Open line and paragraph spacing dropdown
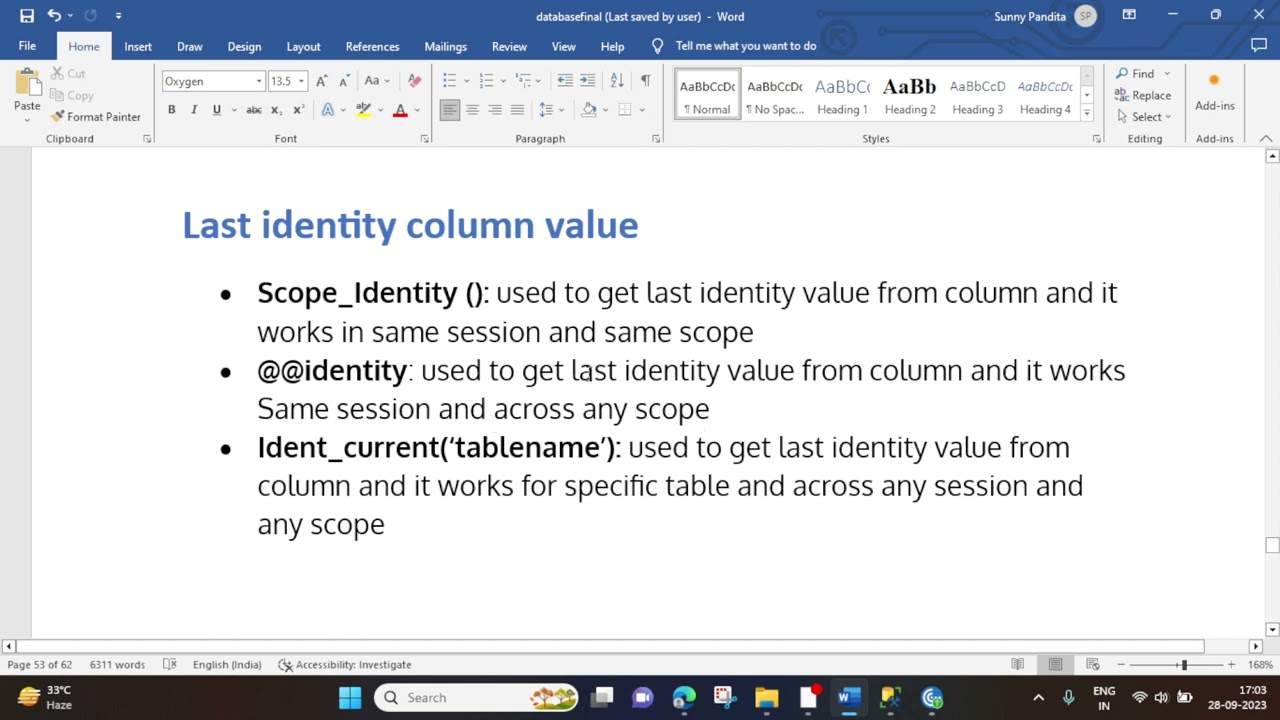1280x720 pixels. pyautogui.click(x=551, y=110)
